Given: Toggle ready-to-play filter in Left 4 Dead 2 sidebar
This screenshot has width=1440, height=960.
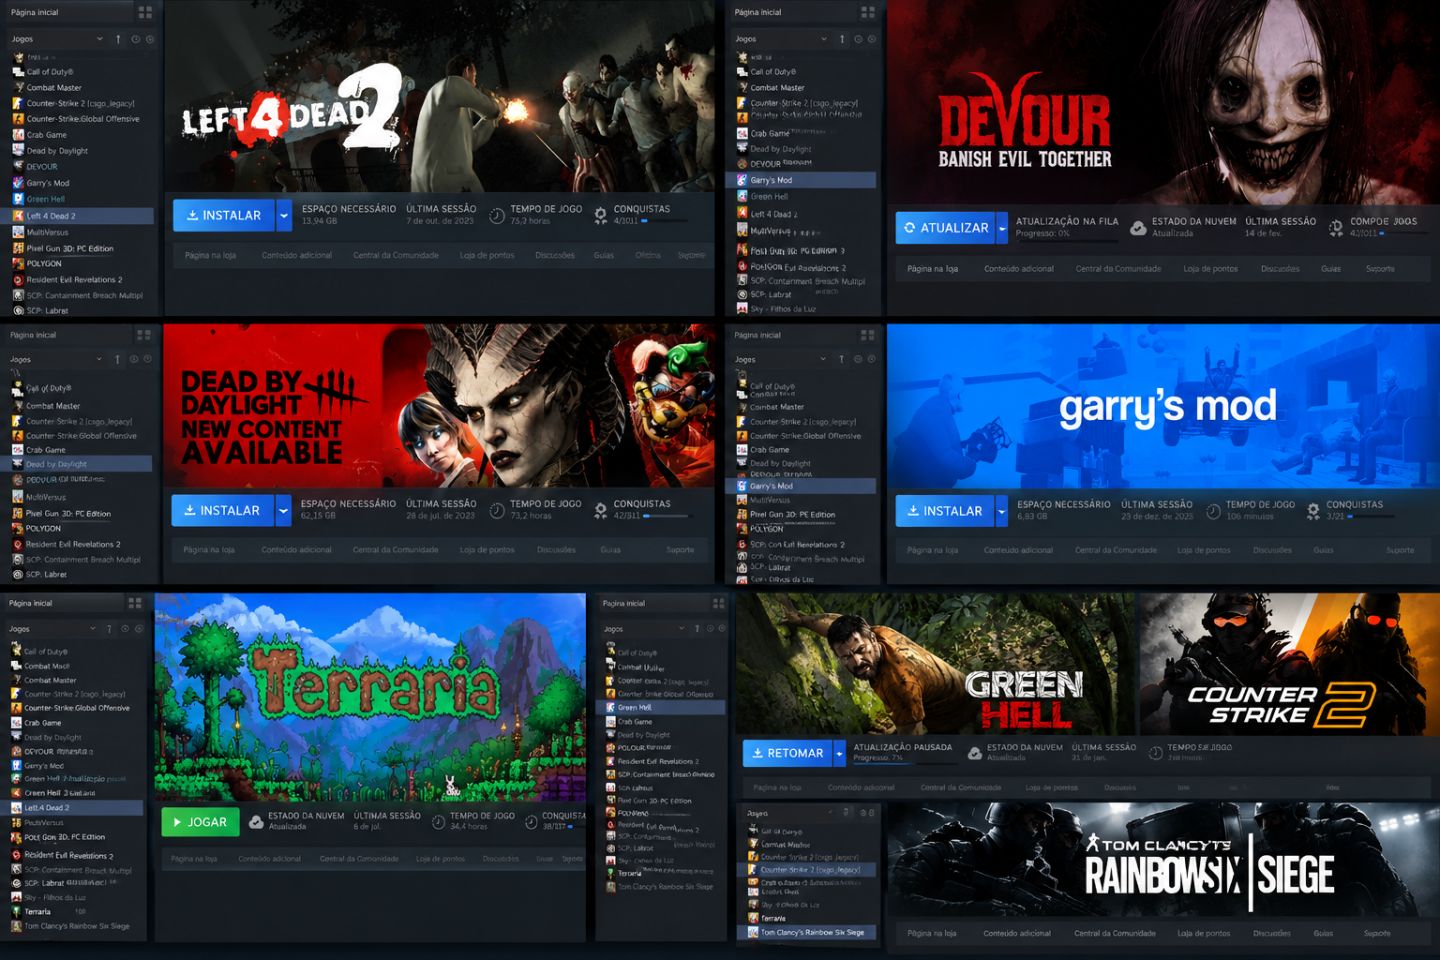Looking at the screenshot, I should [x=150, y=39].
